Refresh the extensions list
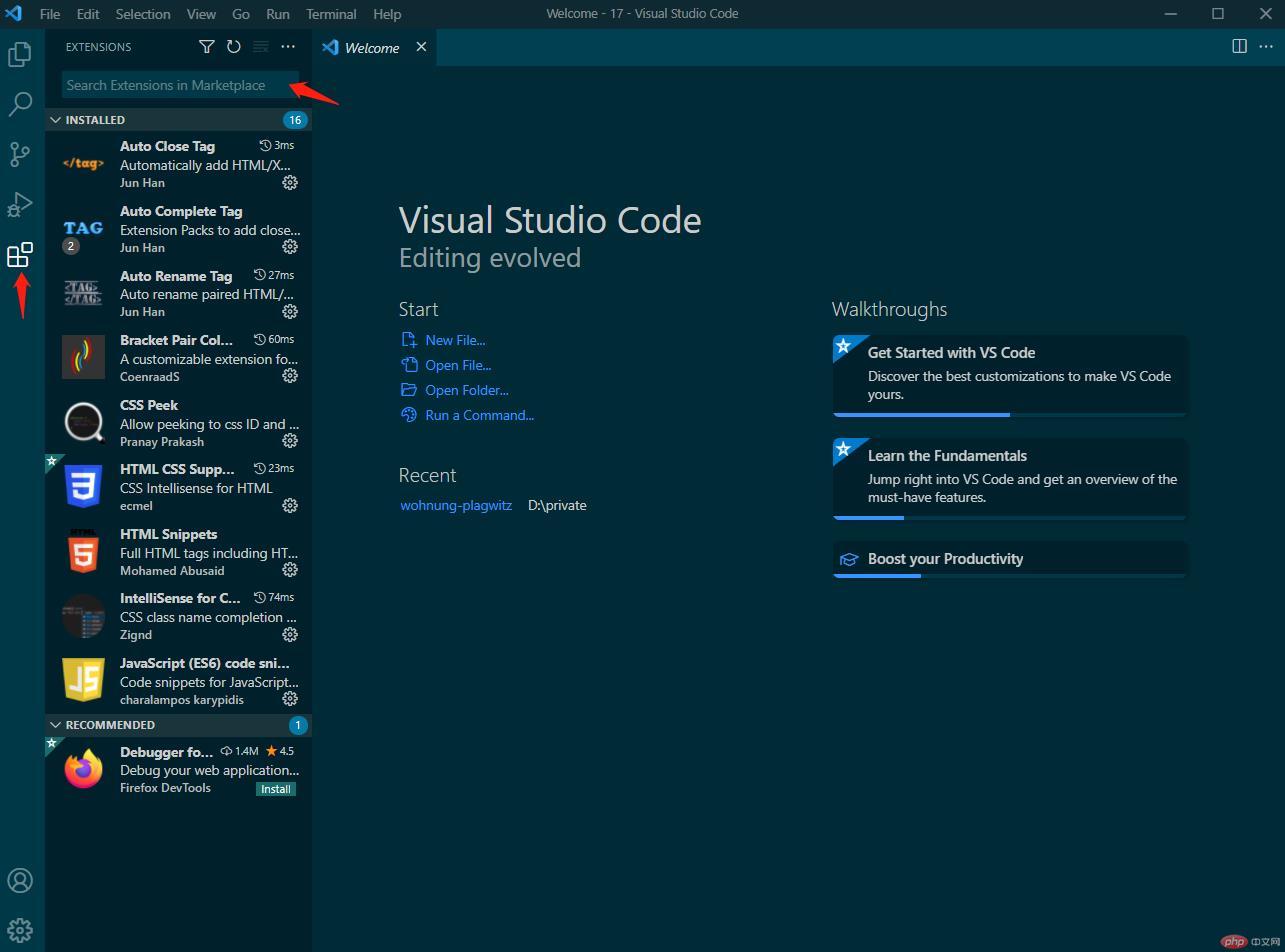This screenshot has width=1285, height=952. 233,47
